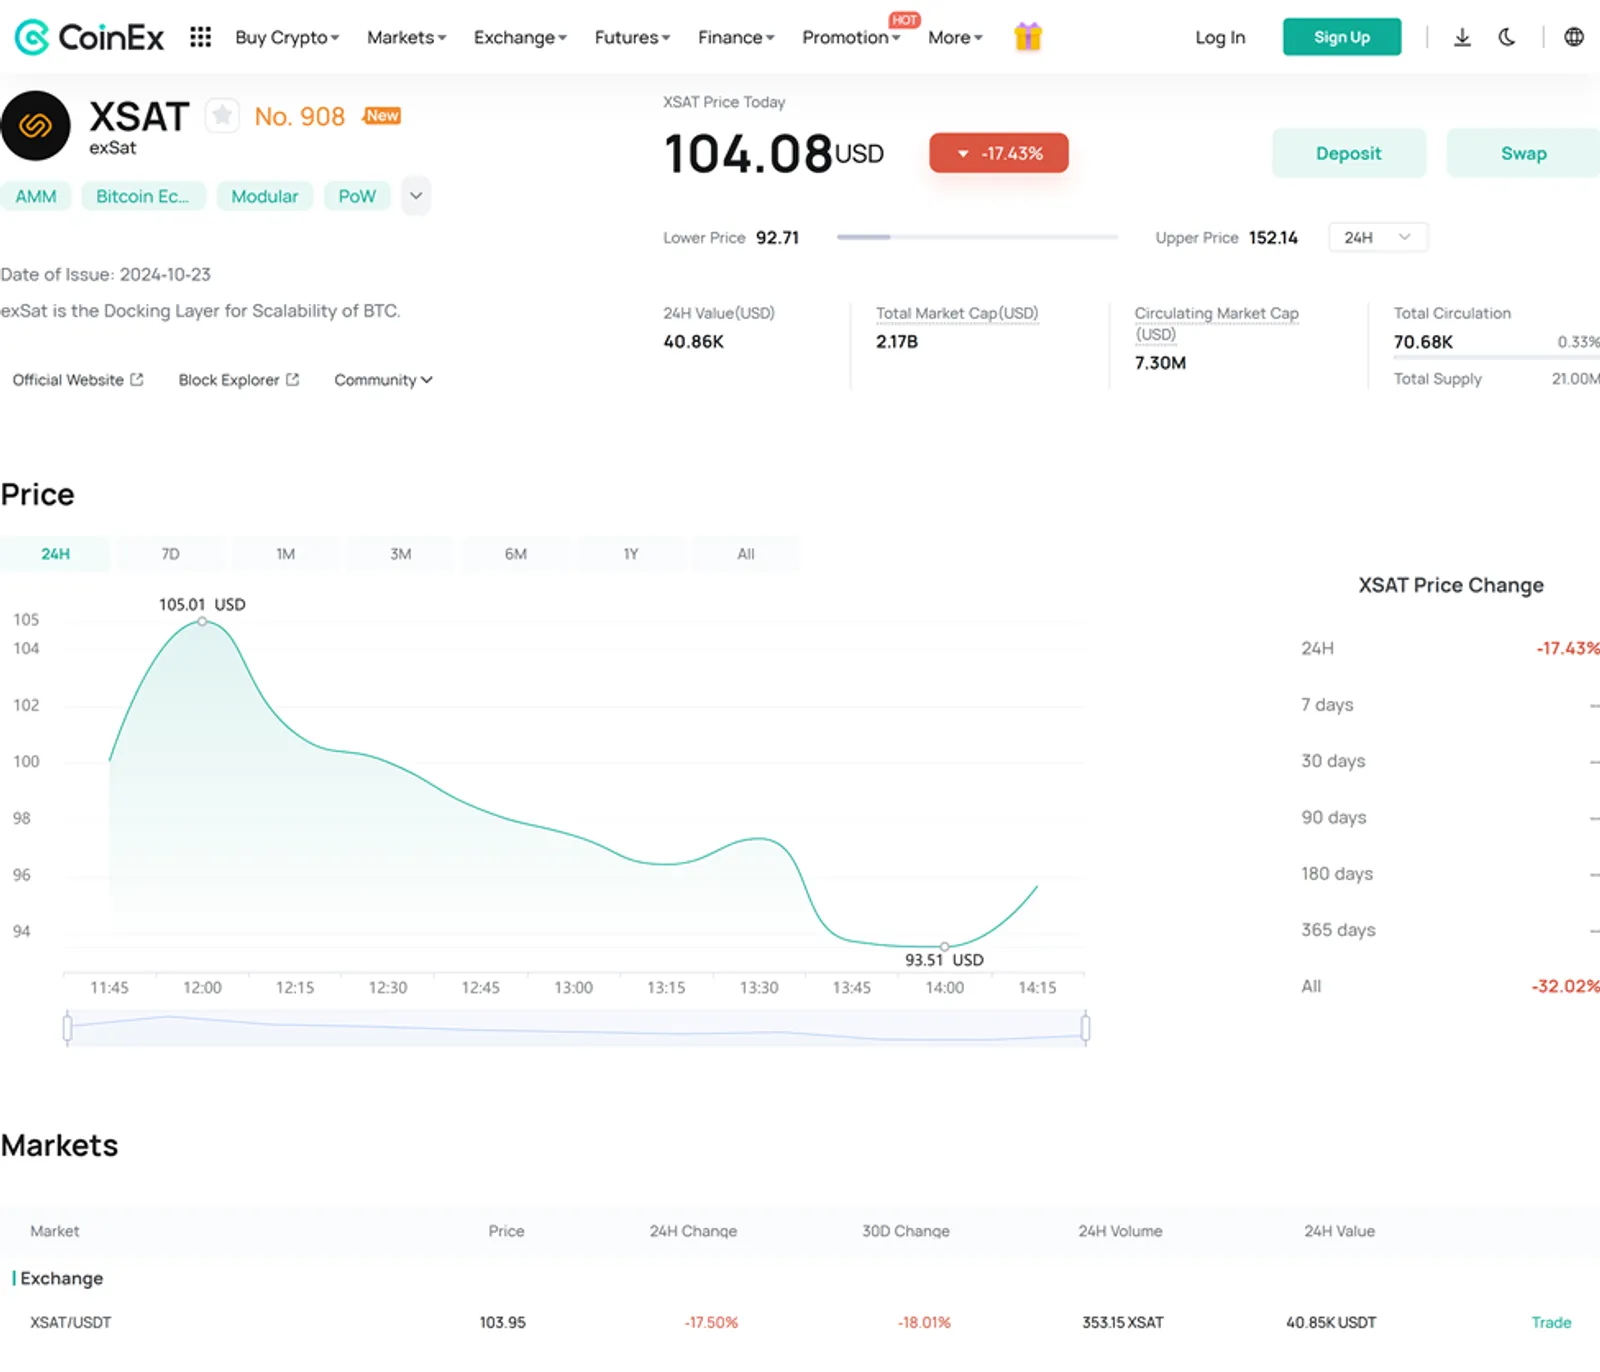Screen dimensions: 1600x1372
Task: Open Exchange menu
Action: tap(520, 37)
